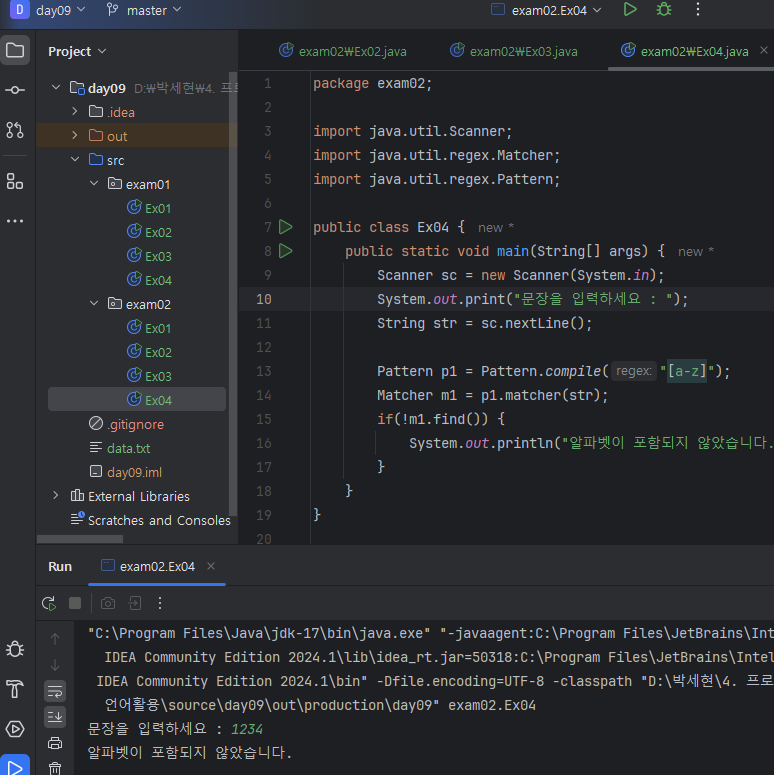Toggle the Project tool window button
774x775 pixels.
[15, 50]
